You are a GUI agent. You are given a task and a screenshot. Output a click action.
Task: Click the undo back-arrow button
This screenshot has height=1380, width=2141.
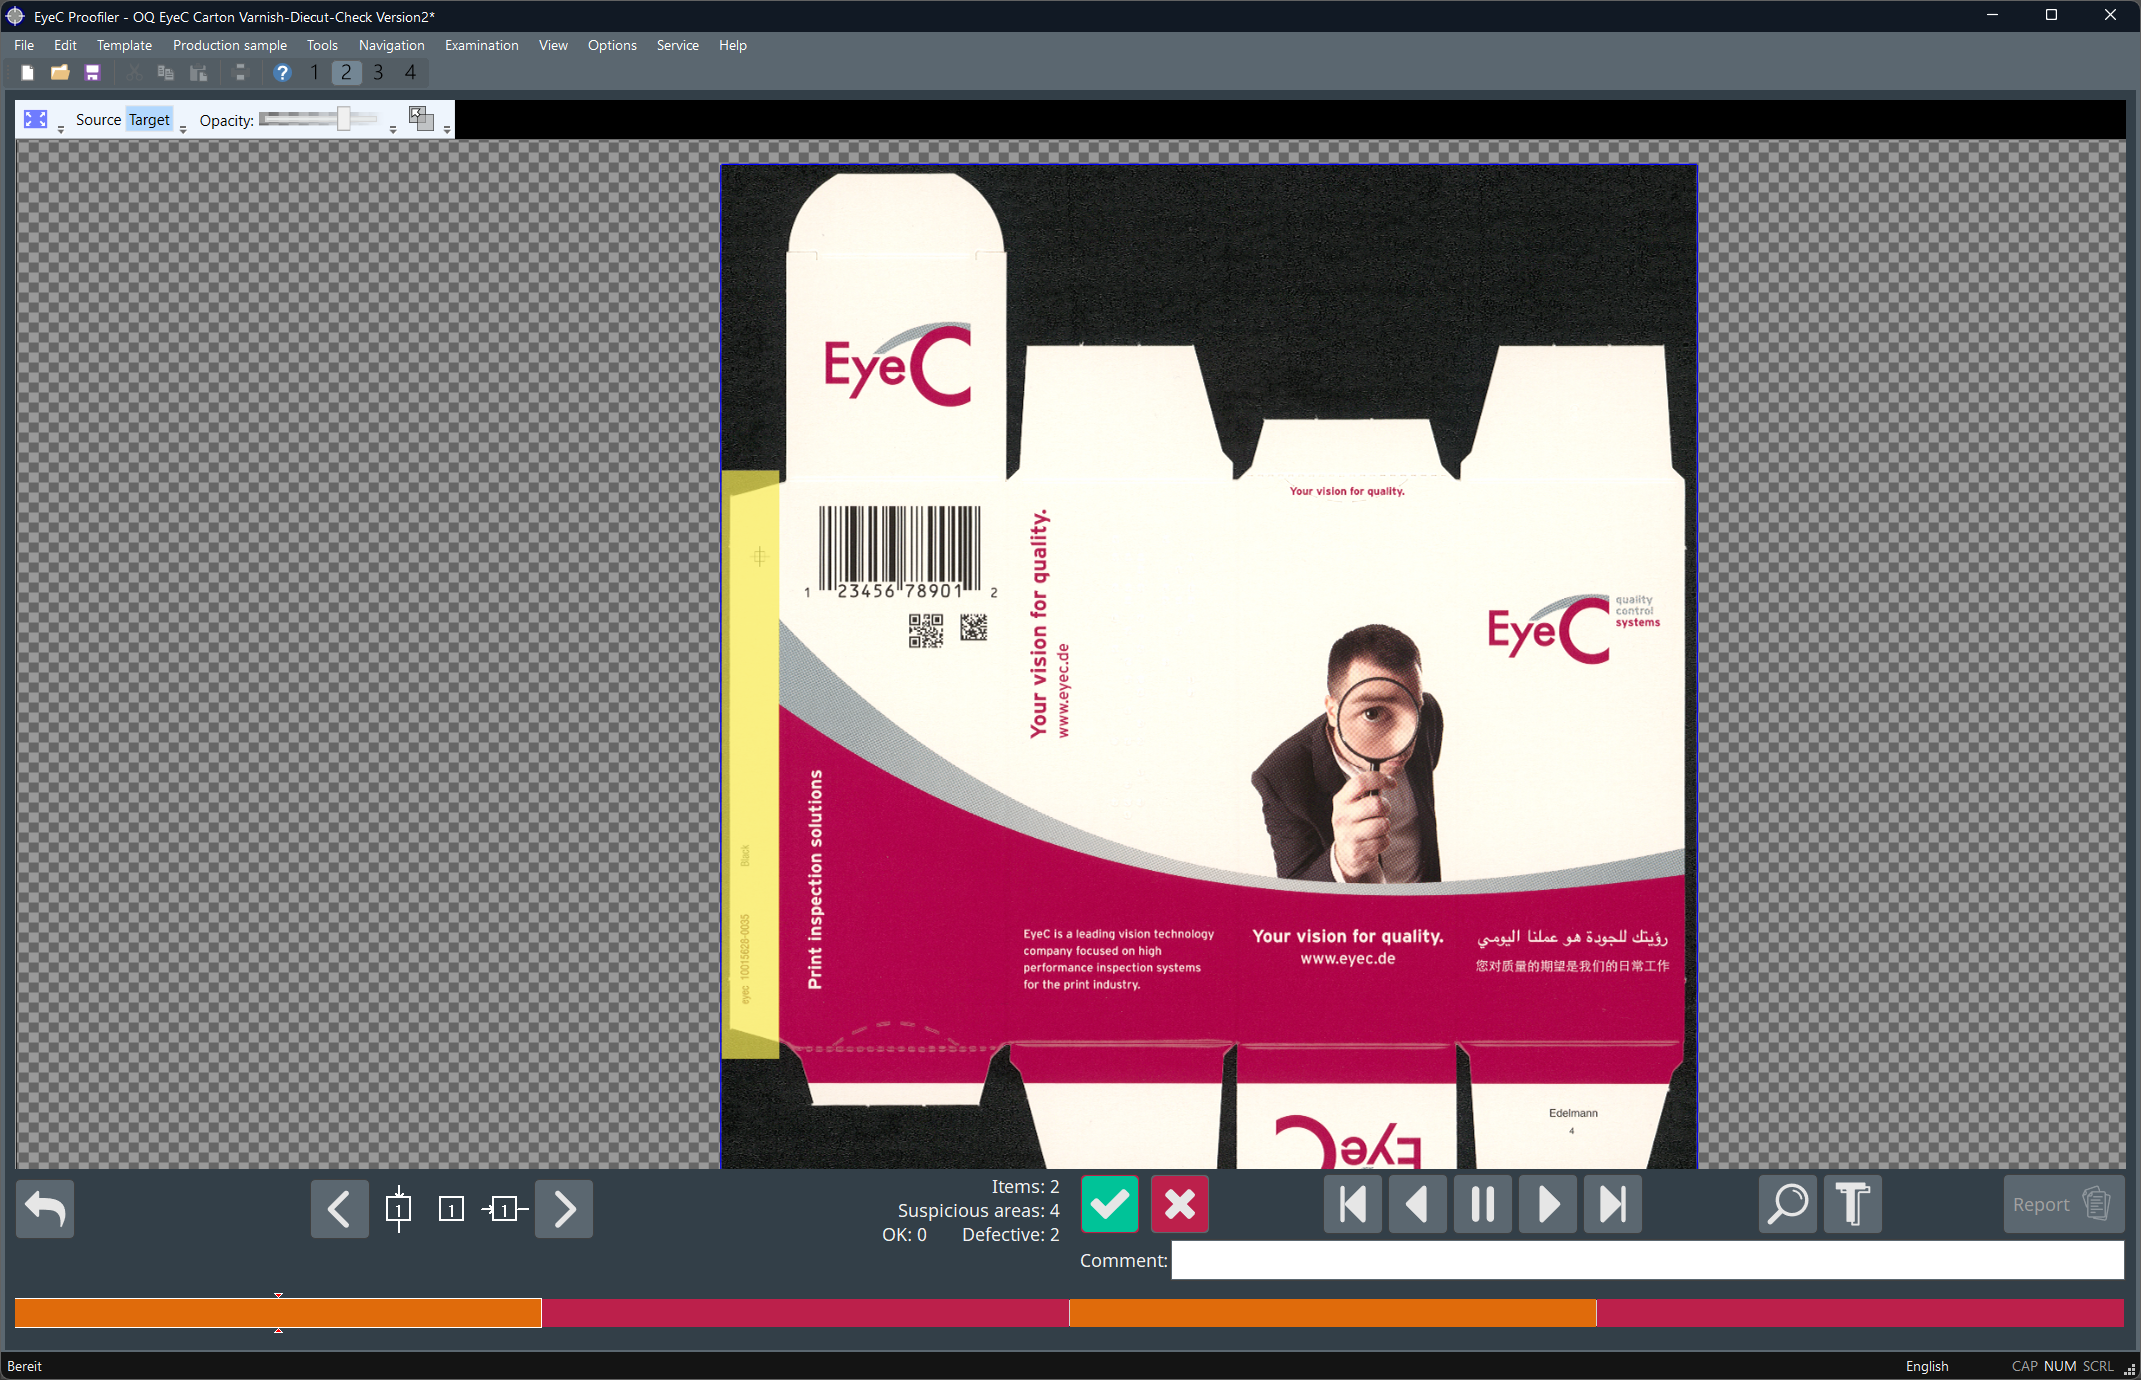pyautogui.click(x=45, y=1208)
